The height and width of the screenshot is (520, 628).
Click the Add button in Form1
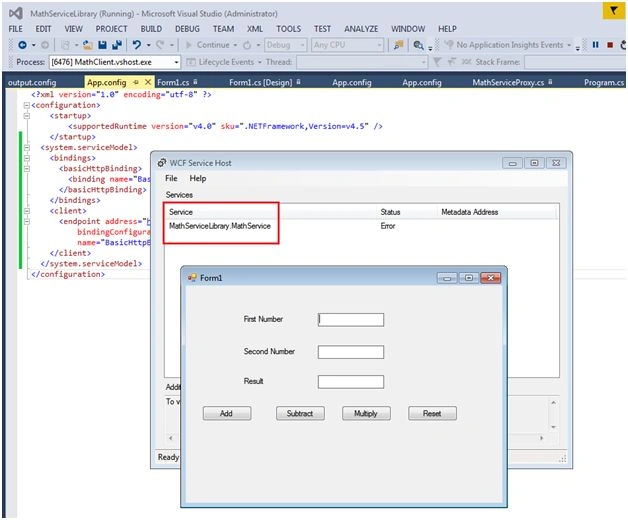click(x=227, y=413)
